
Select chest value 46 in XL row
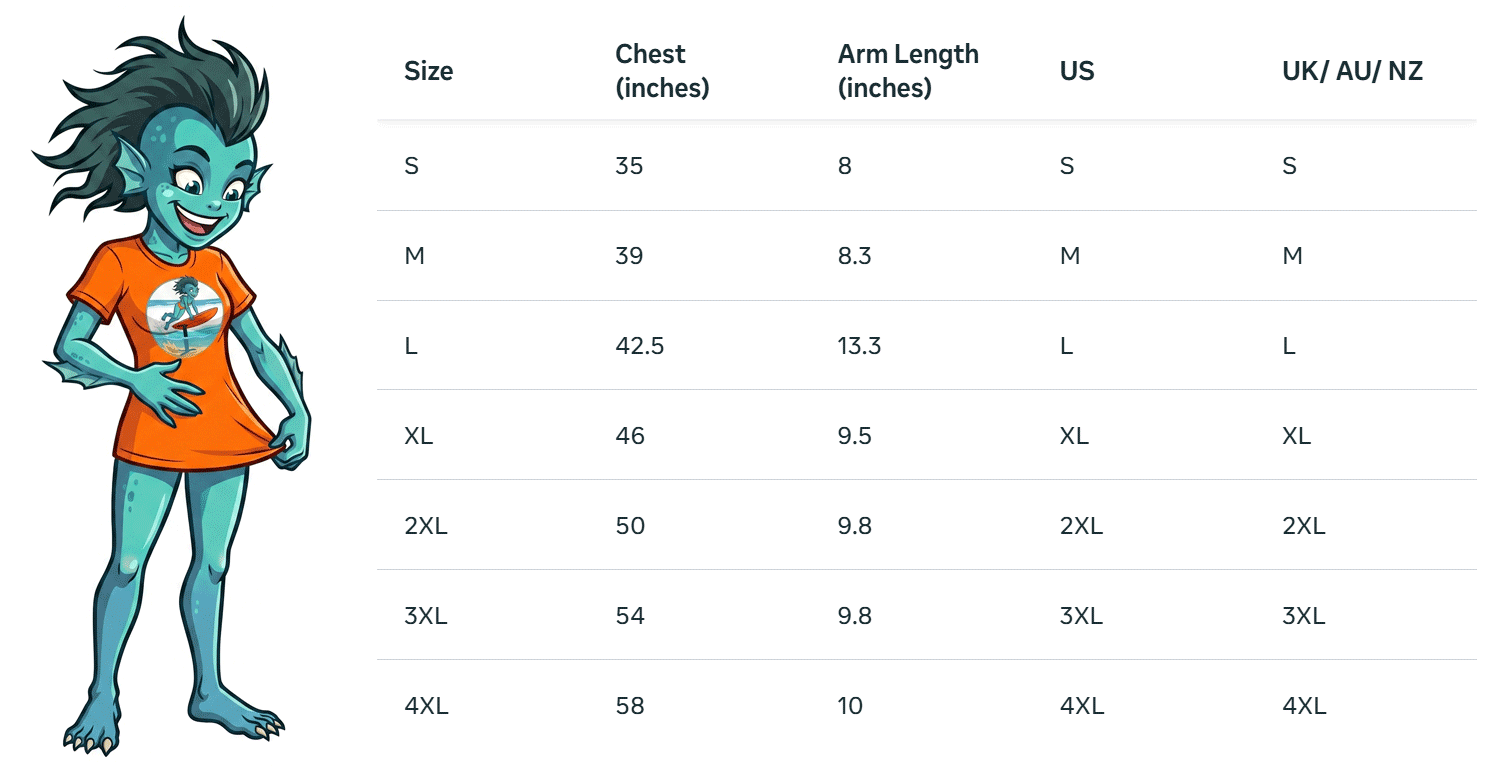630,436
